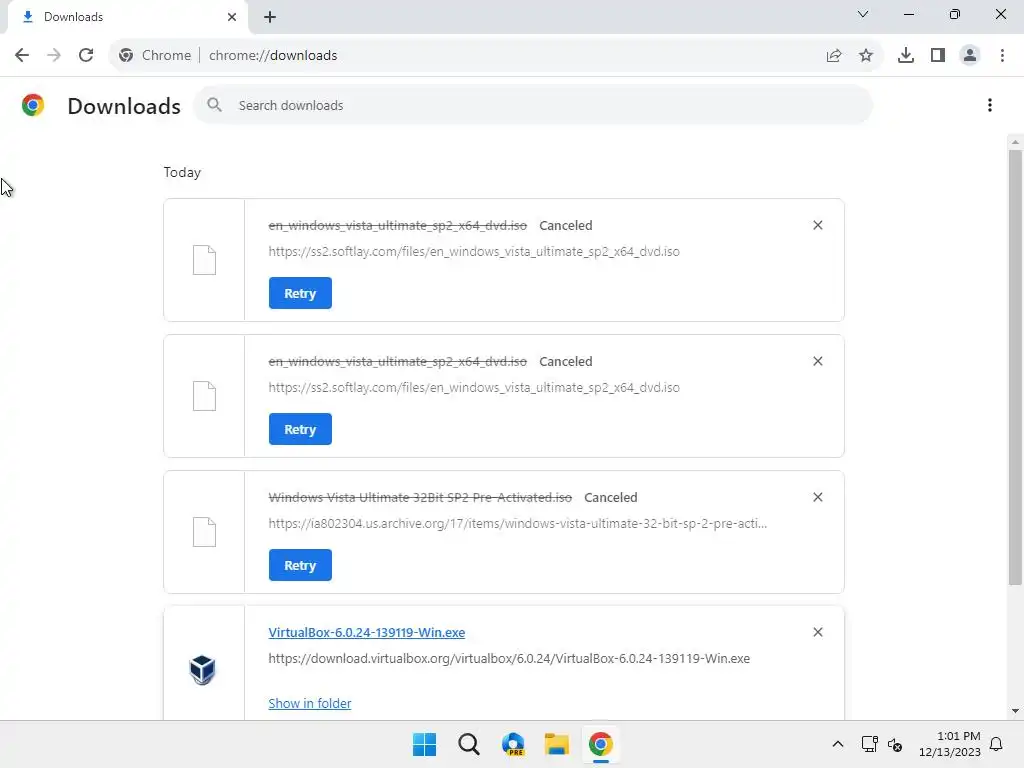Click Canceled status on Vista 32Bit entry
Image resolution: width=1024 pixels, height=768 pixels.
tap(611, 497)
